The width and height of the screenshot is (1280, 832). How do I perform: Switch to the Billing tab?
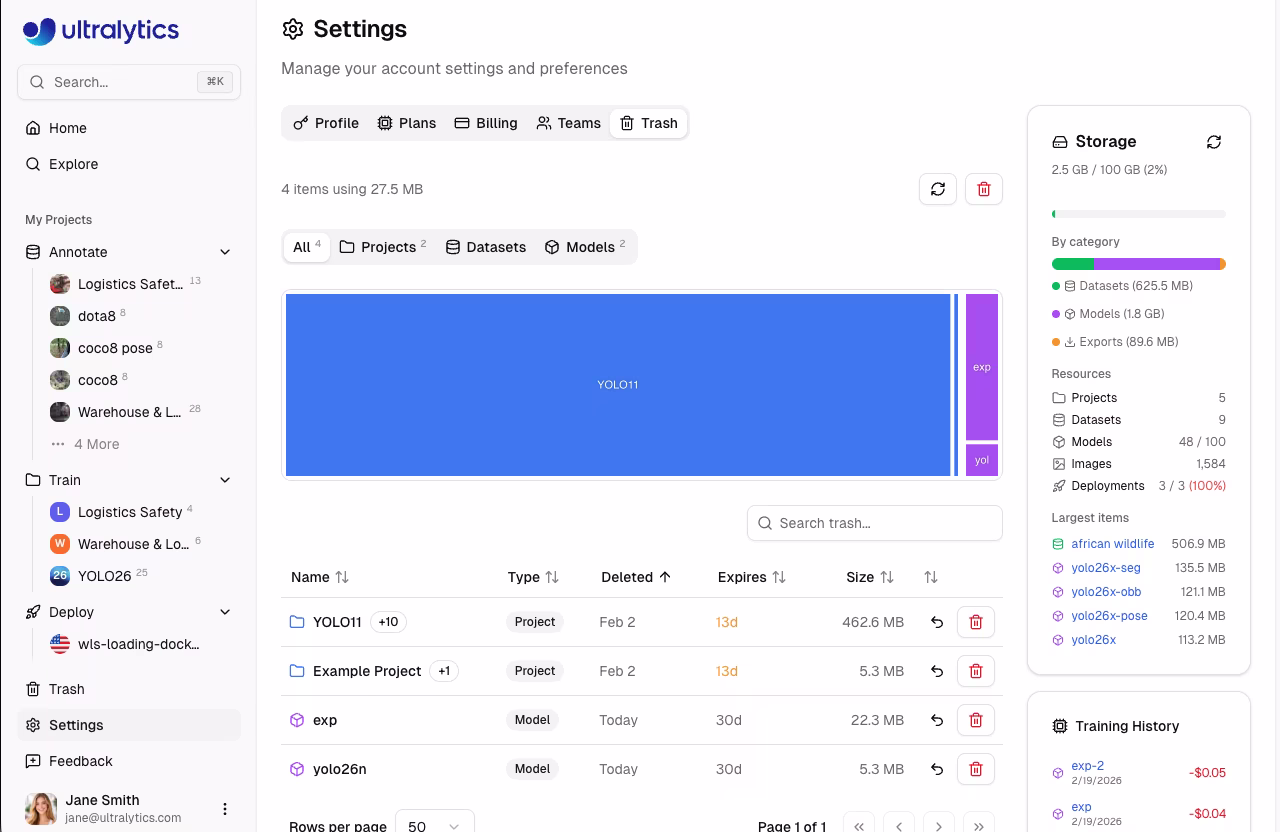[486, 123]
